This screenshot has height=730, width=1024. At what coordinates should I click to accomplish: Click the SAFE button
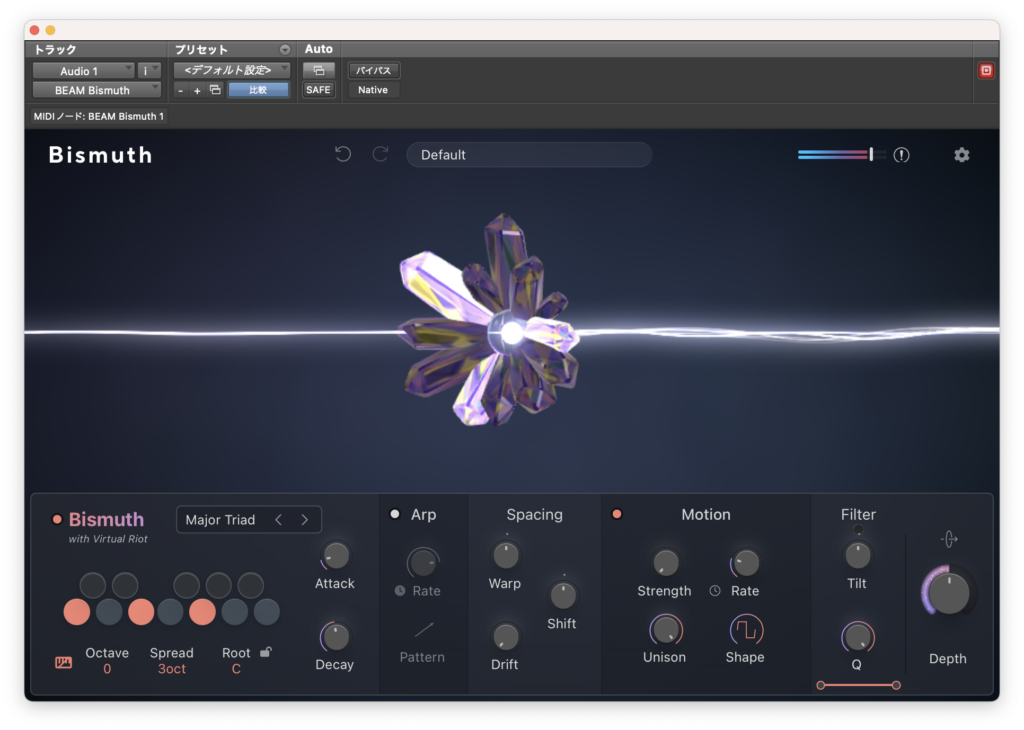(319, 90)
